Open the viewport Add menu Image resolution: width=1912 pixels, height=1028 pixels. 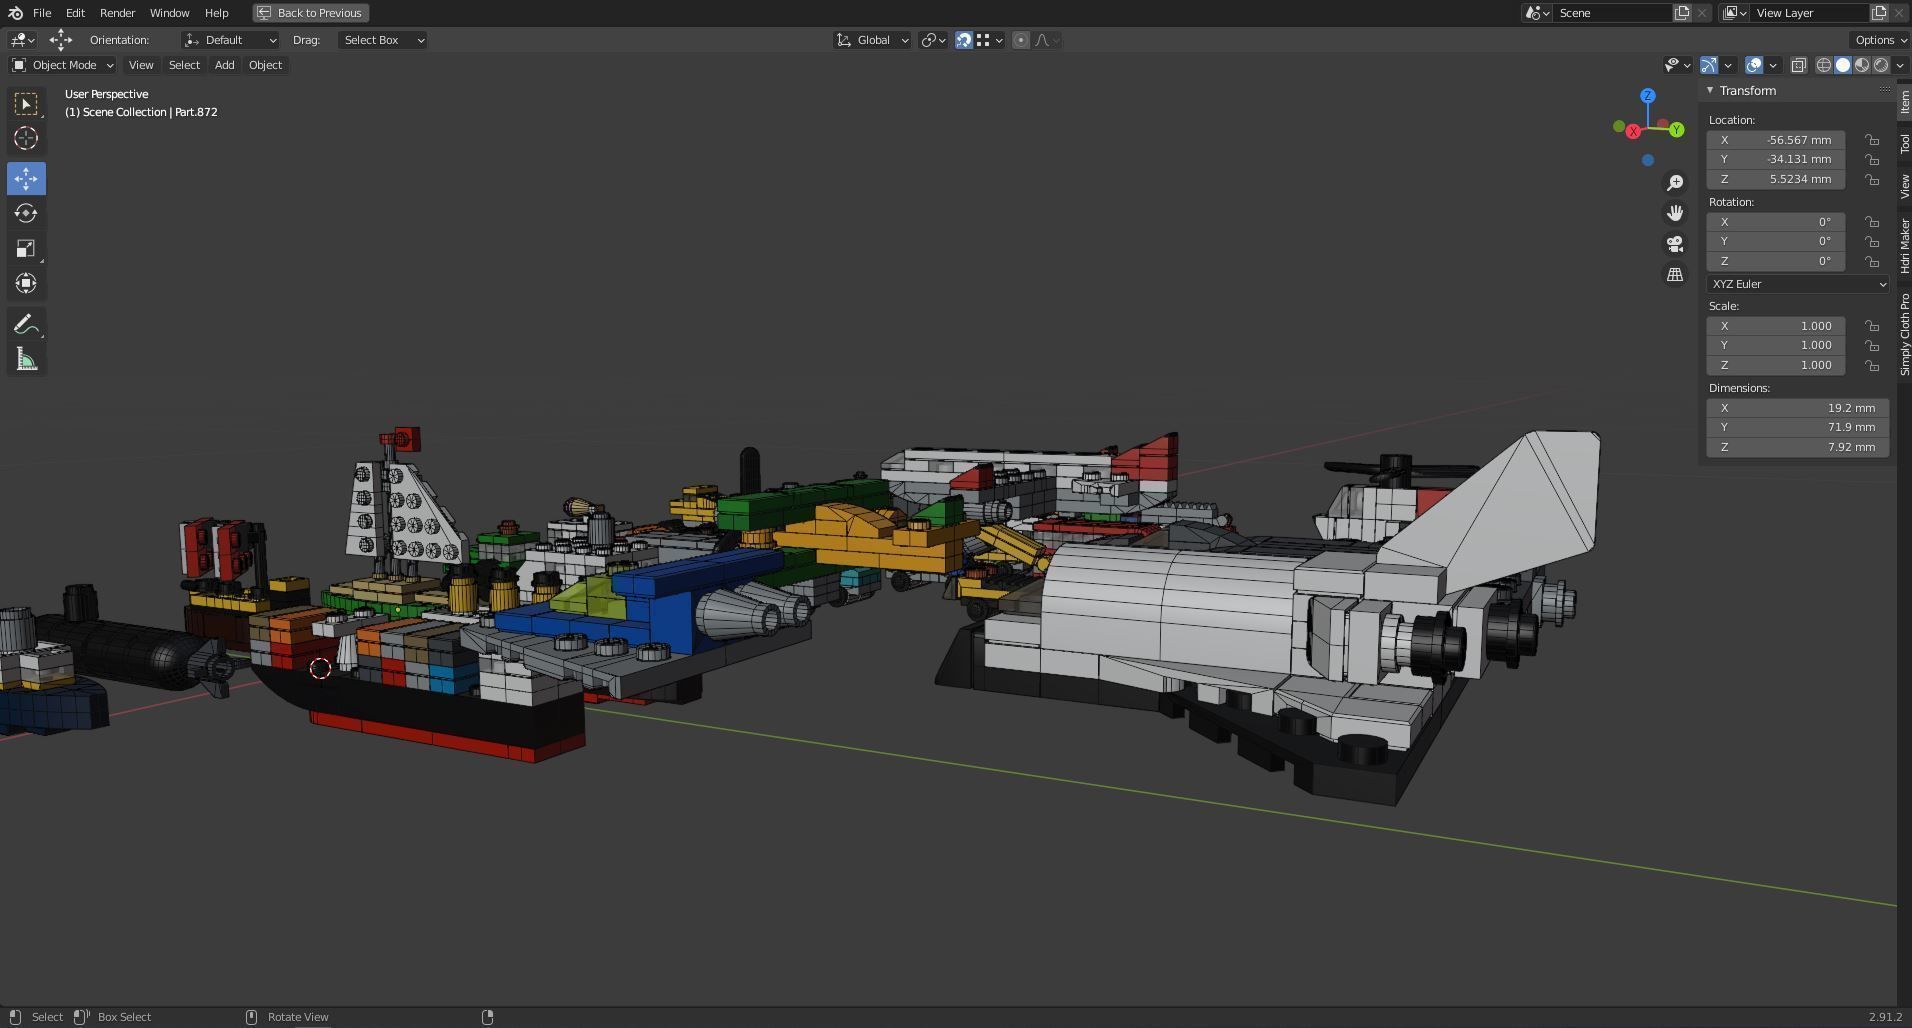coord(224,65)
